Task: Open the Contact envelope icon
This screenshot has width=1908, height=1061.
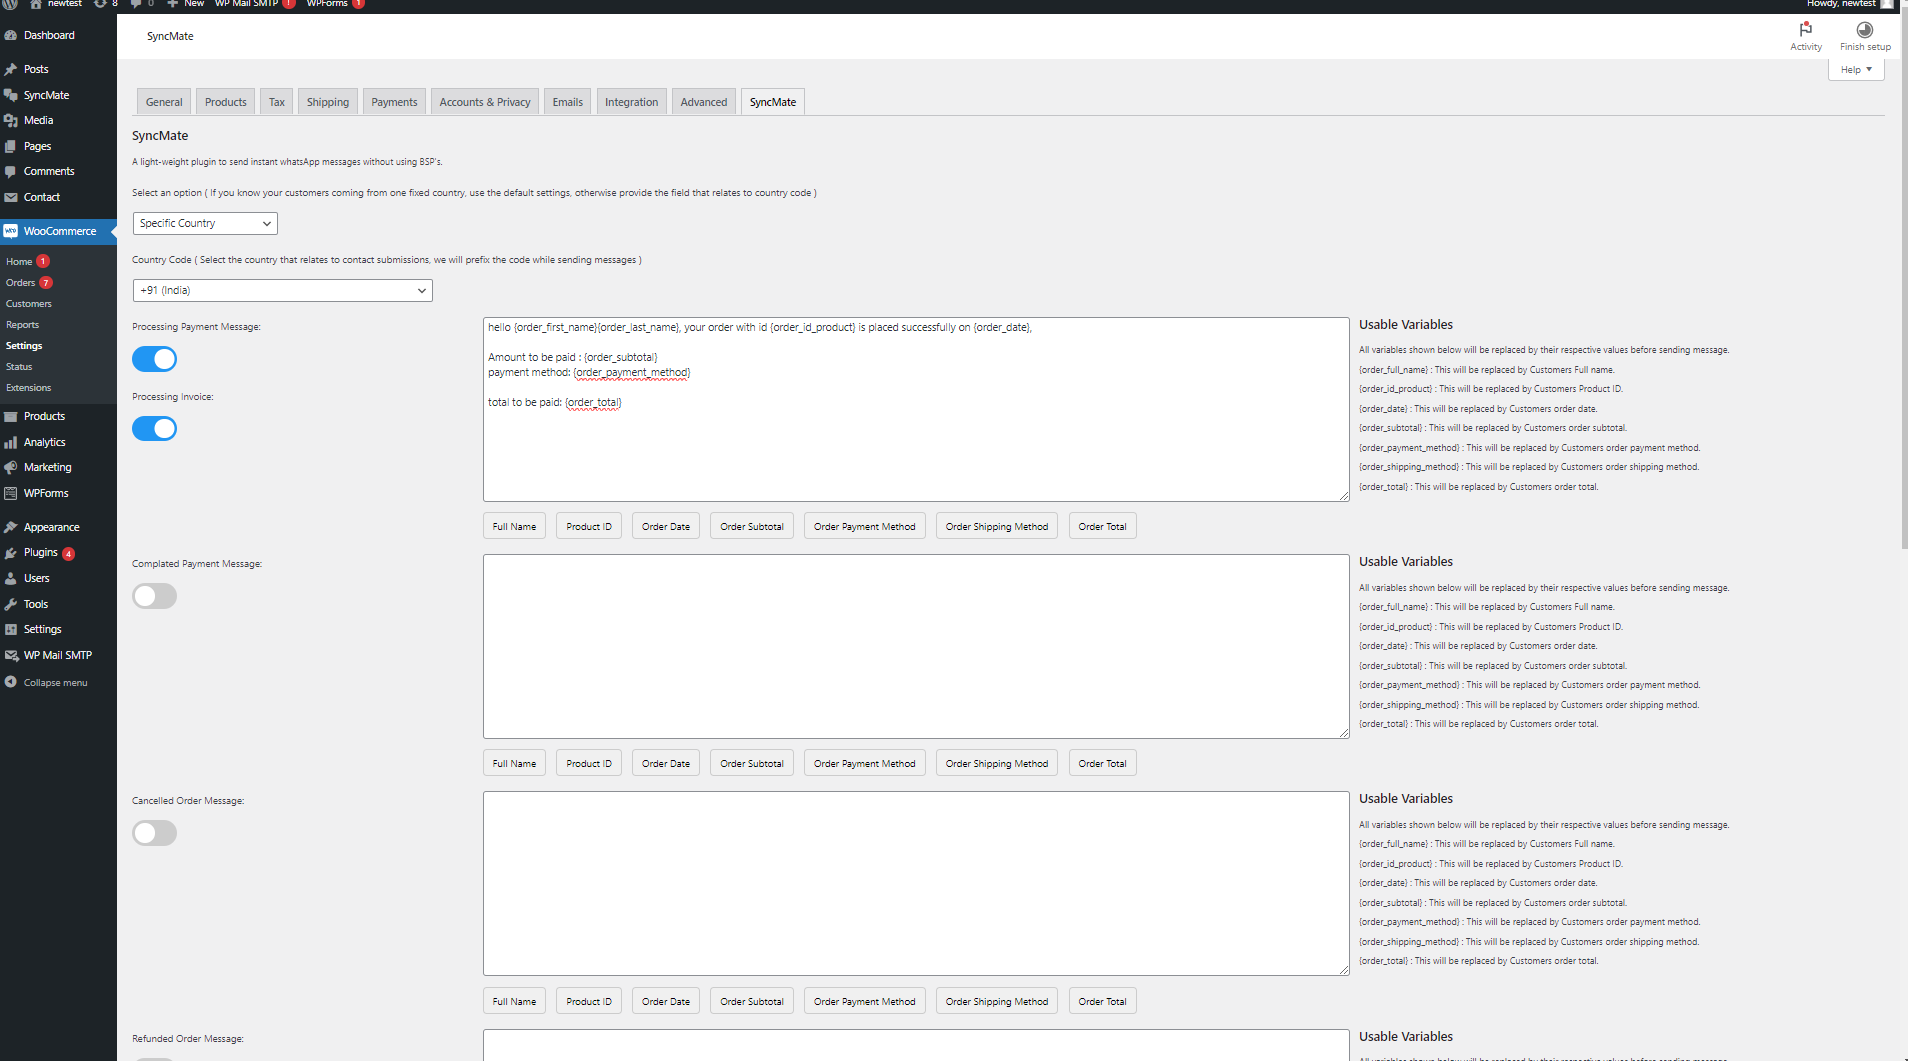Action: coord(11,197)
